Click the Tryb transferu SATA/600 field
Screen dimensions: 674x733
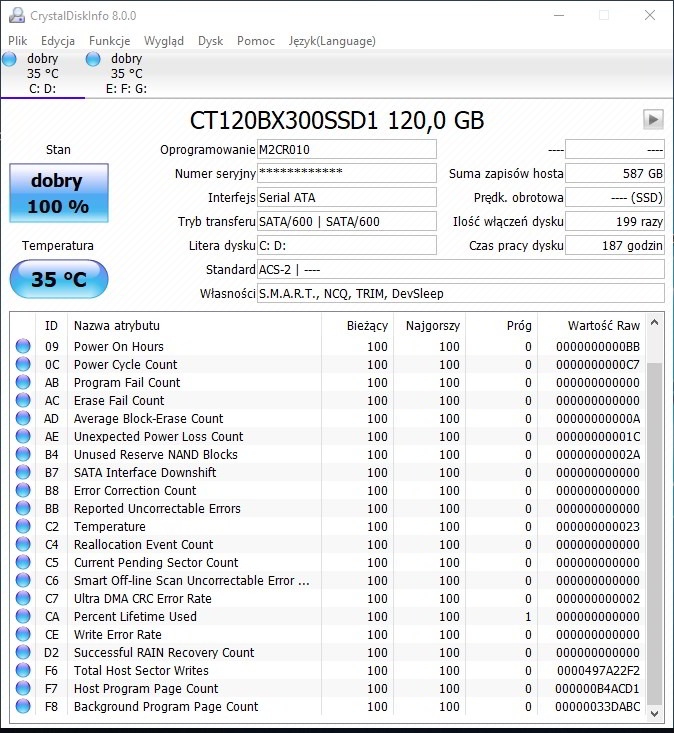347,222
